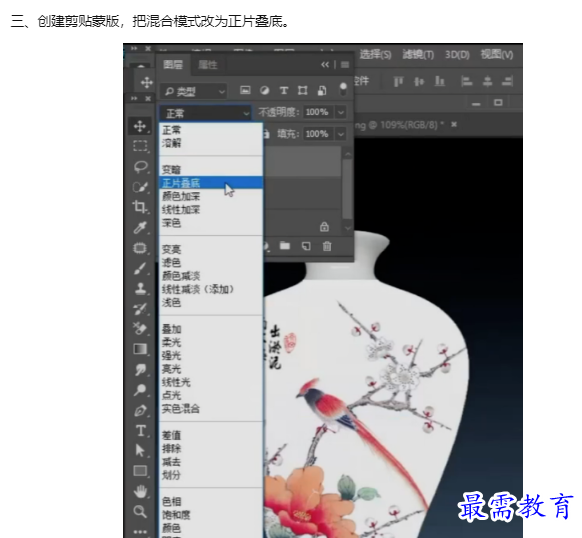Click the align top edges icon
Image resolution: width=582 pixels, height=538 pixels.
(x=398, y=81)
